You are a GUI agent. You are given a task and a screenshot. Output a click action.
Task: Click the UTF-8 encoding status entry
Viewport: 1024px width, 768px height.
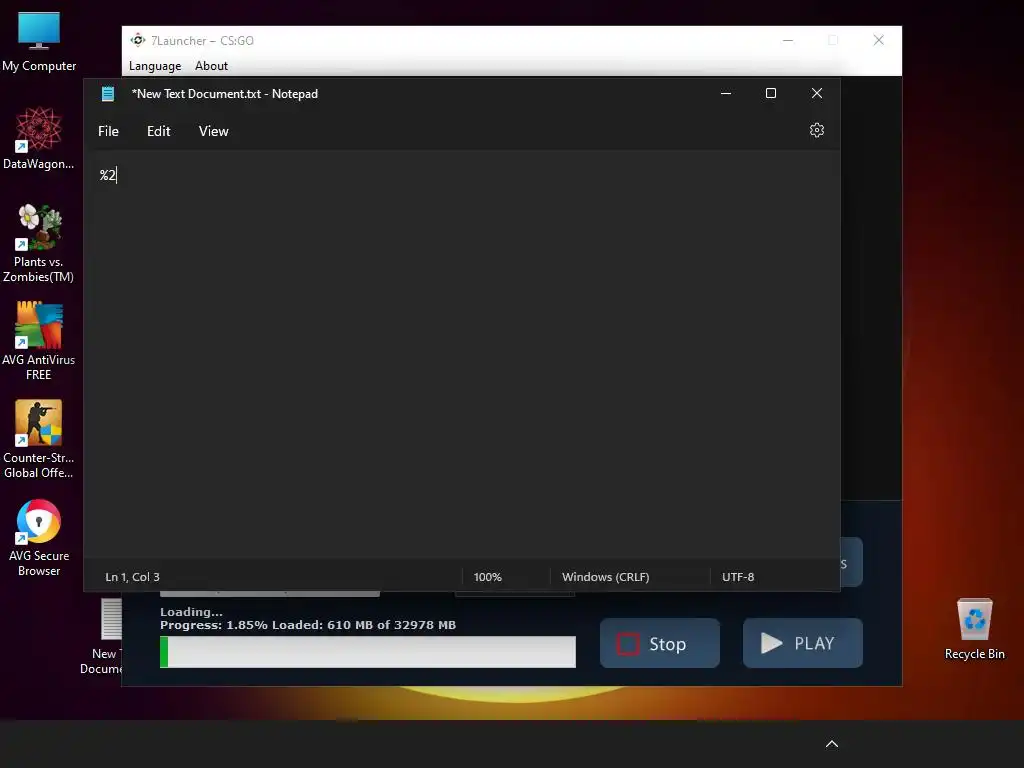coord(738,577)
